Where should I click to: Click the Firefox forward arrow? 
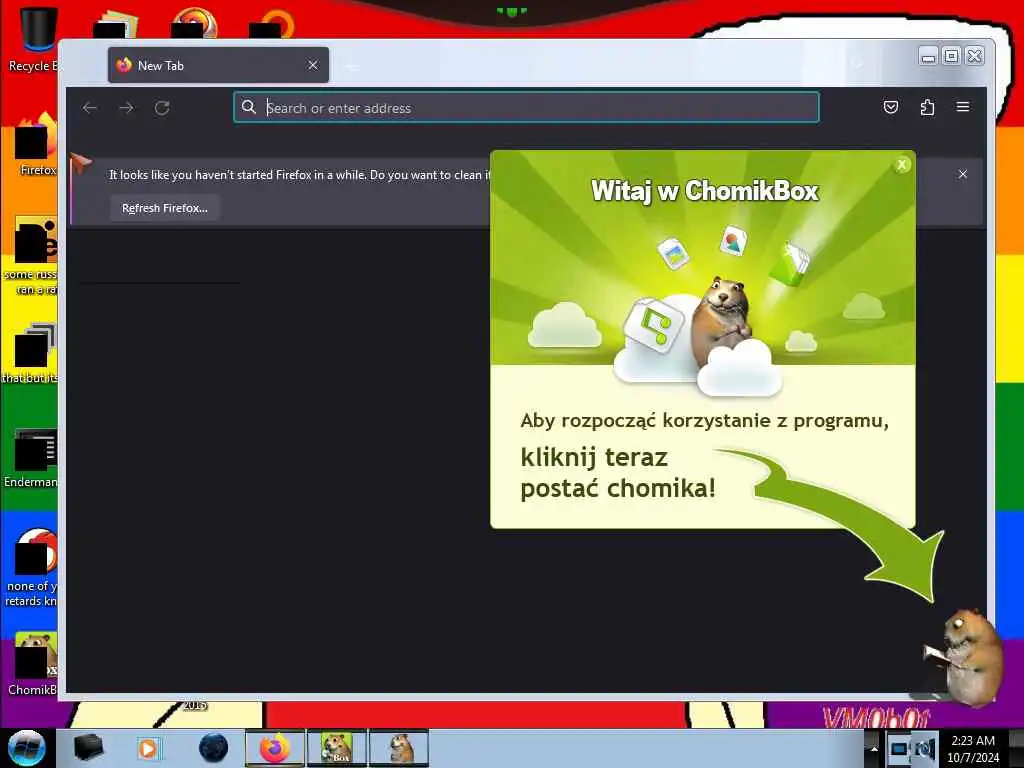pyautogui.click(x=126, y=108)
